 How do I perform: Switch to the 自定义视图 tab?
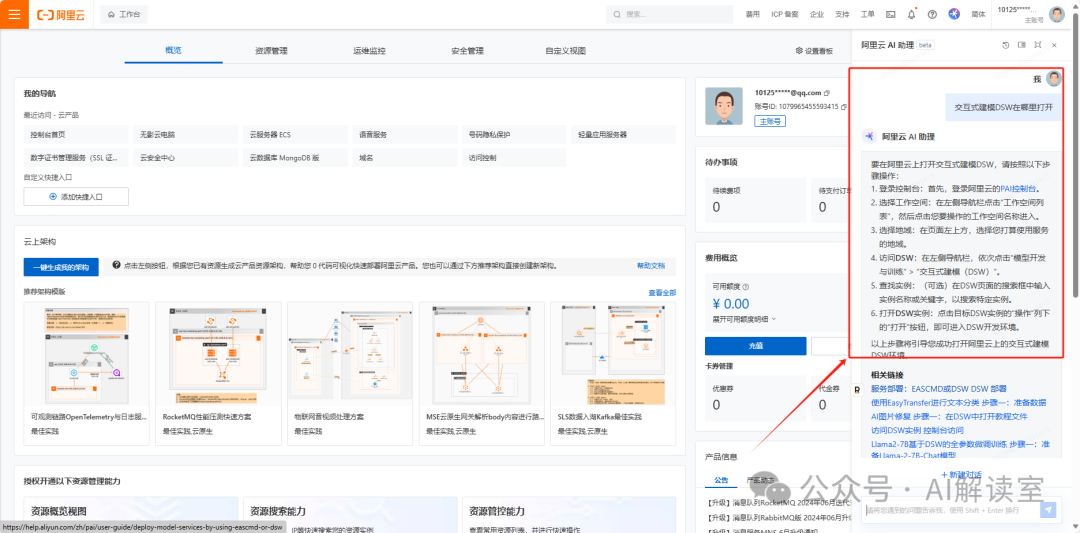point(565,51)
